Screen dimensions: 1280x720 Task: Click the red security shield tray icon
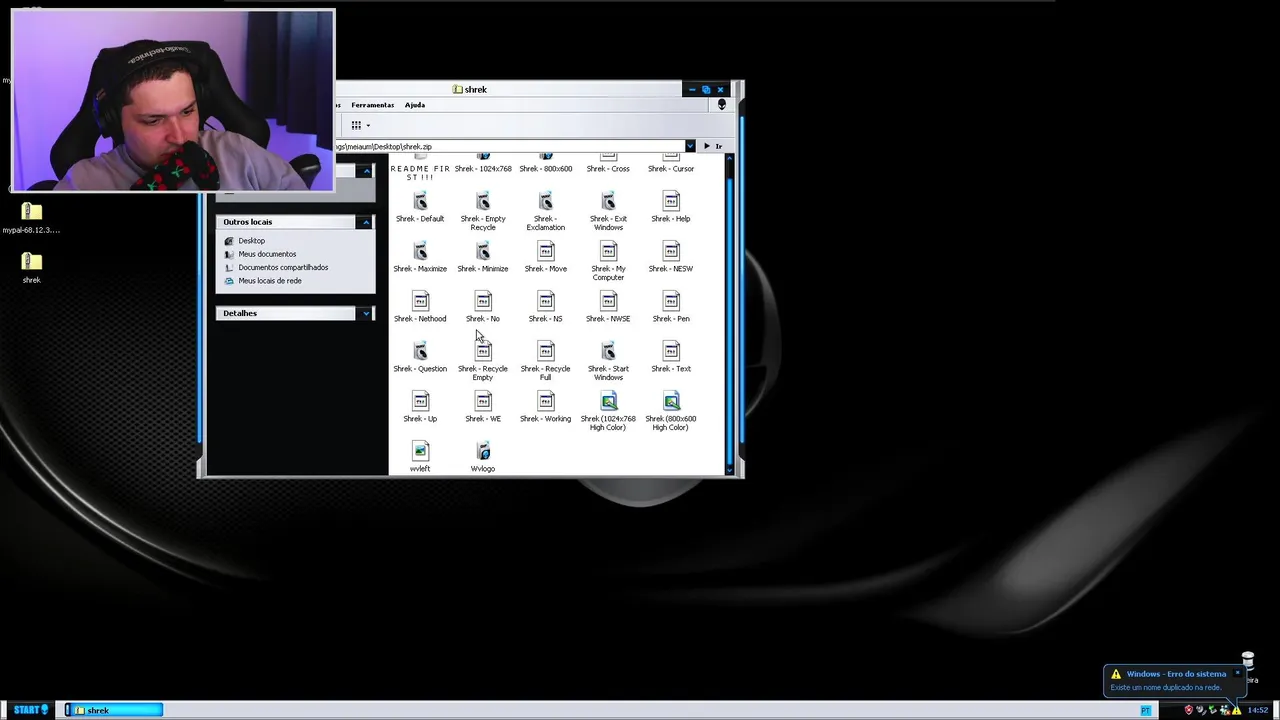(x=1188, y=710)
